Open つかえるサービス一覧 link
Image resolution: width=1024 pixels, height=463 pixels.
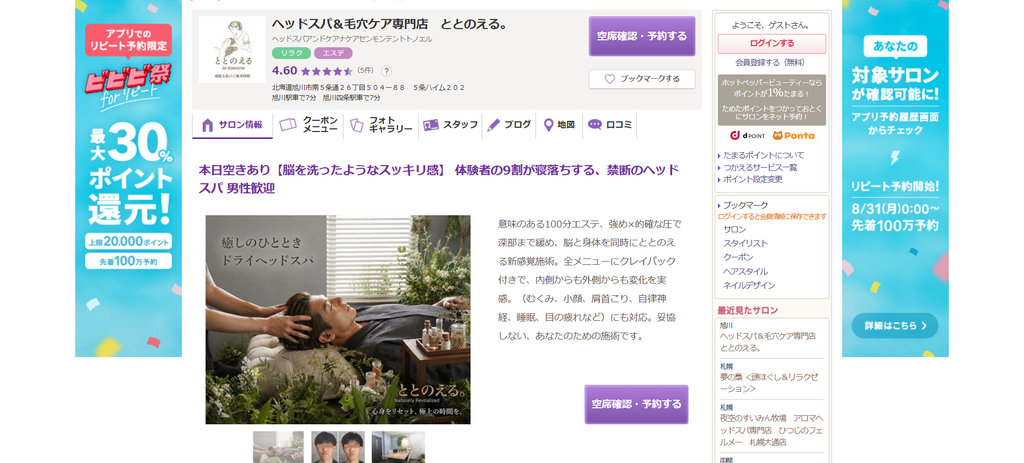click(760, 167)
